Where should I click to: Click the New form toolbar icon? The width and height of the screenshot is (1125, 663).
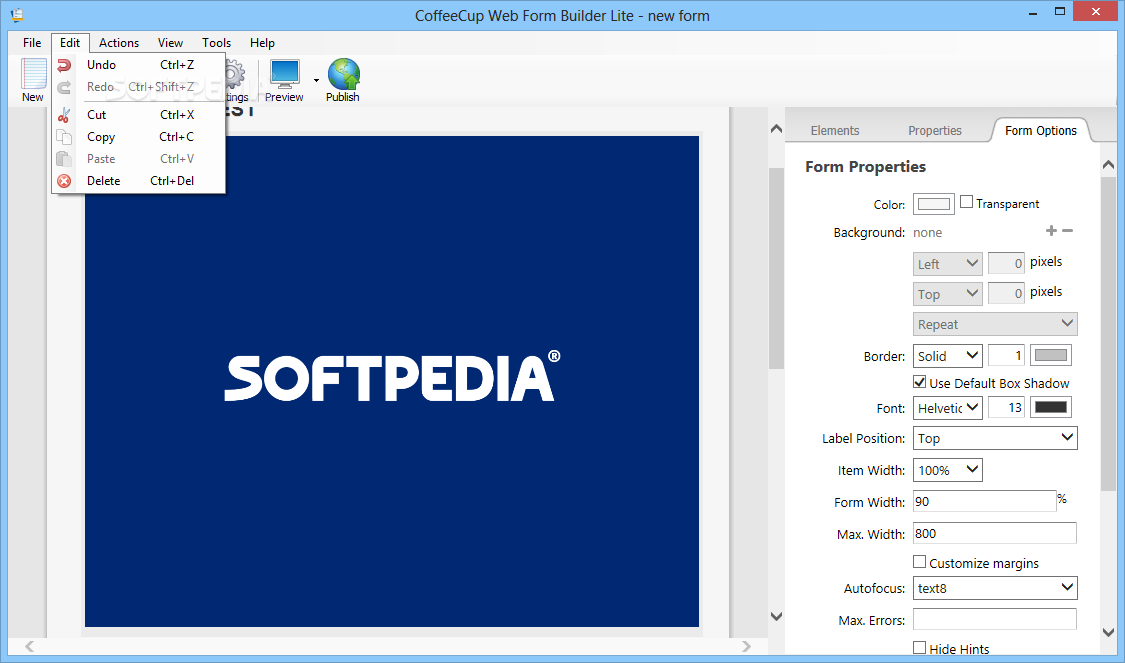tap(33, 74)
